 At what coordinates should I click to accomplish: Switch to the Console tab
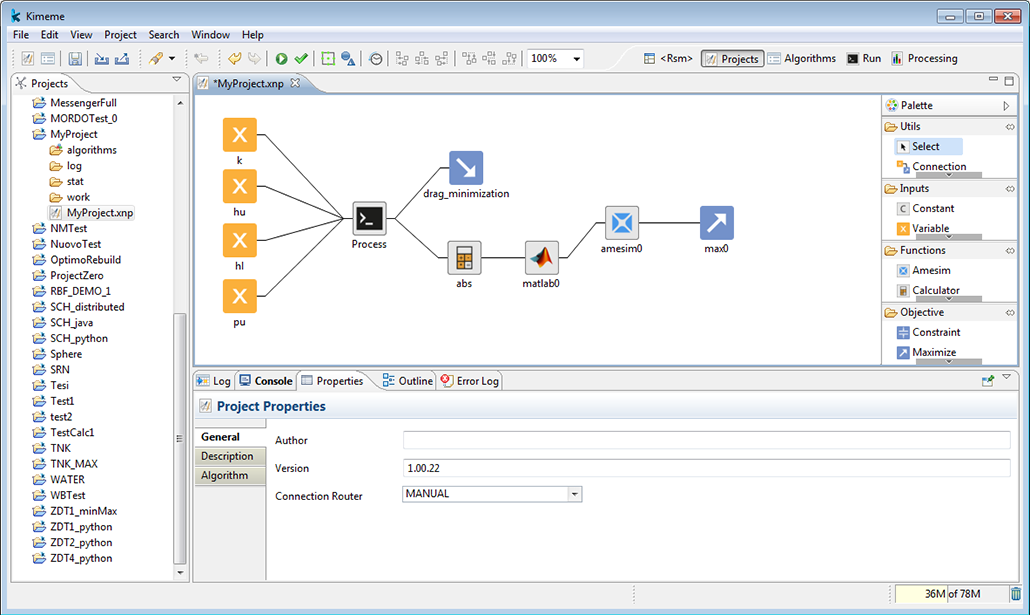click(266, 381)
